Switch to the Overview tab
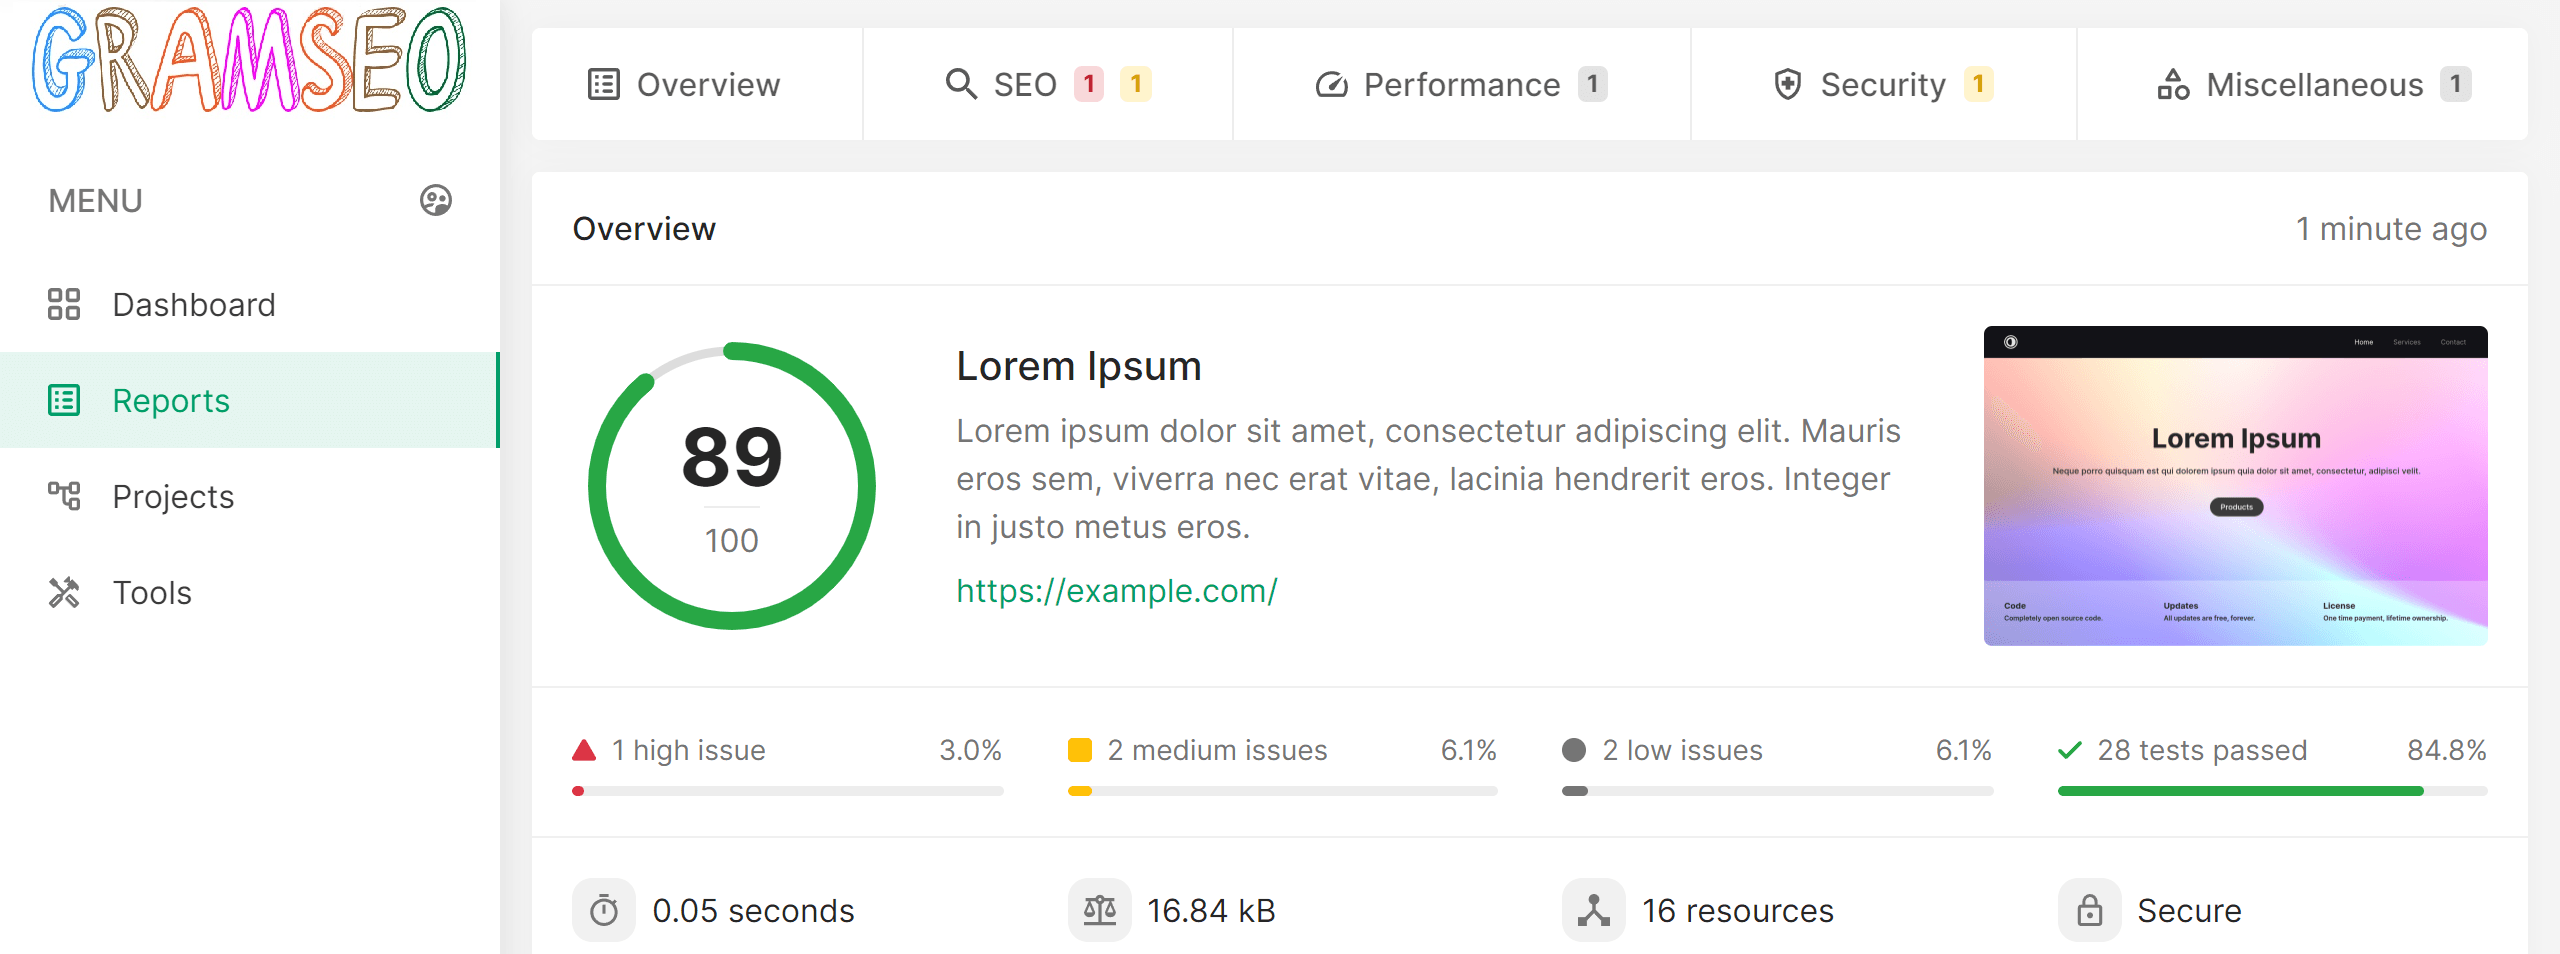2560x954 pixels. (x=685, y=85)
